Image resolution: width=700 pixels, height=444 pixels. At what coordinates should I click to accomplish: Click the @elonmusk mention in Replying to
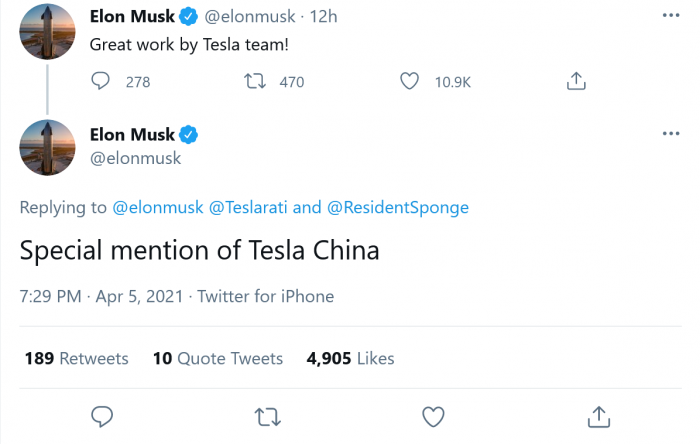coord(158,208)
